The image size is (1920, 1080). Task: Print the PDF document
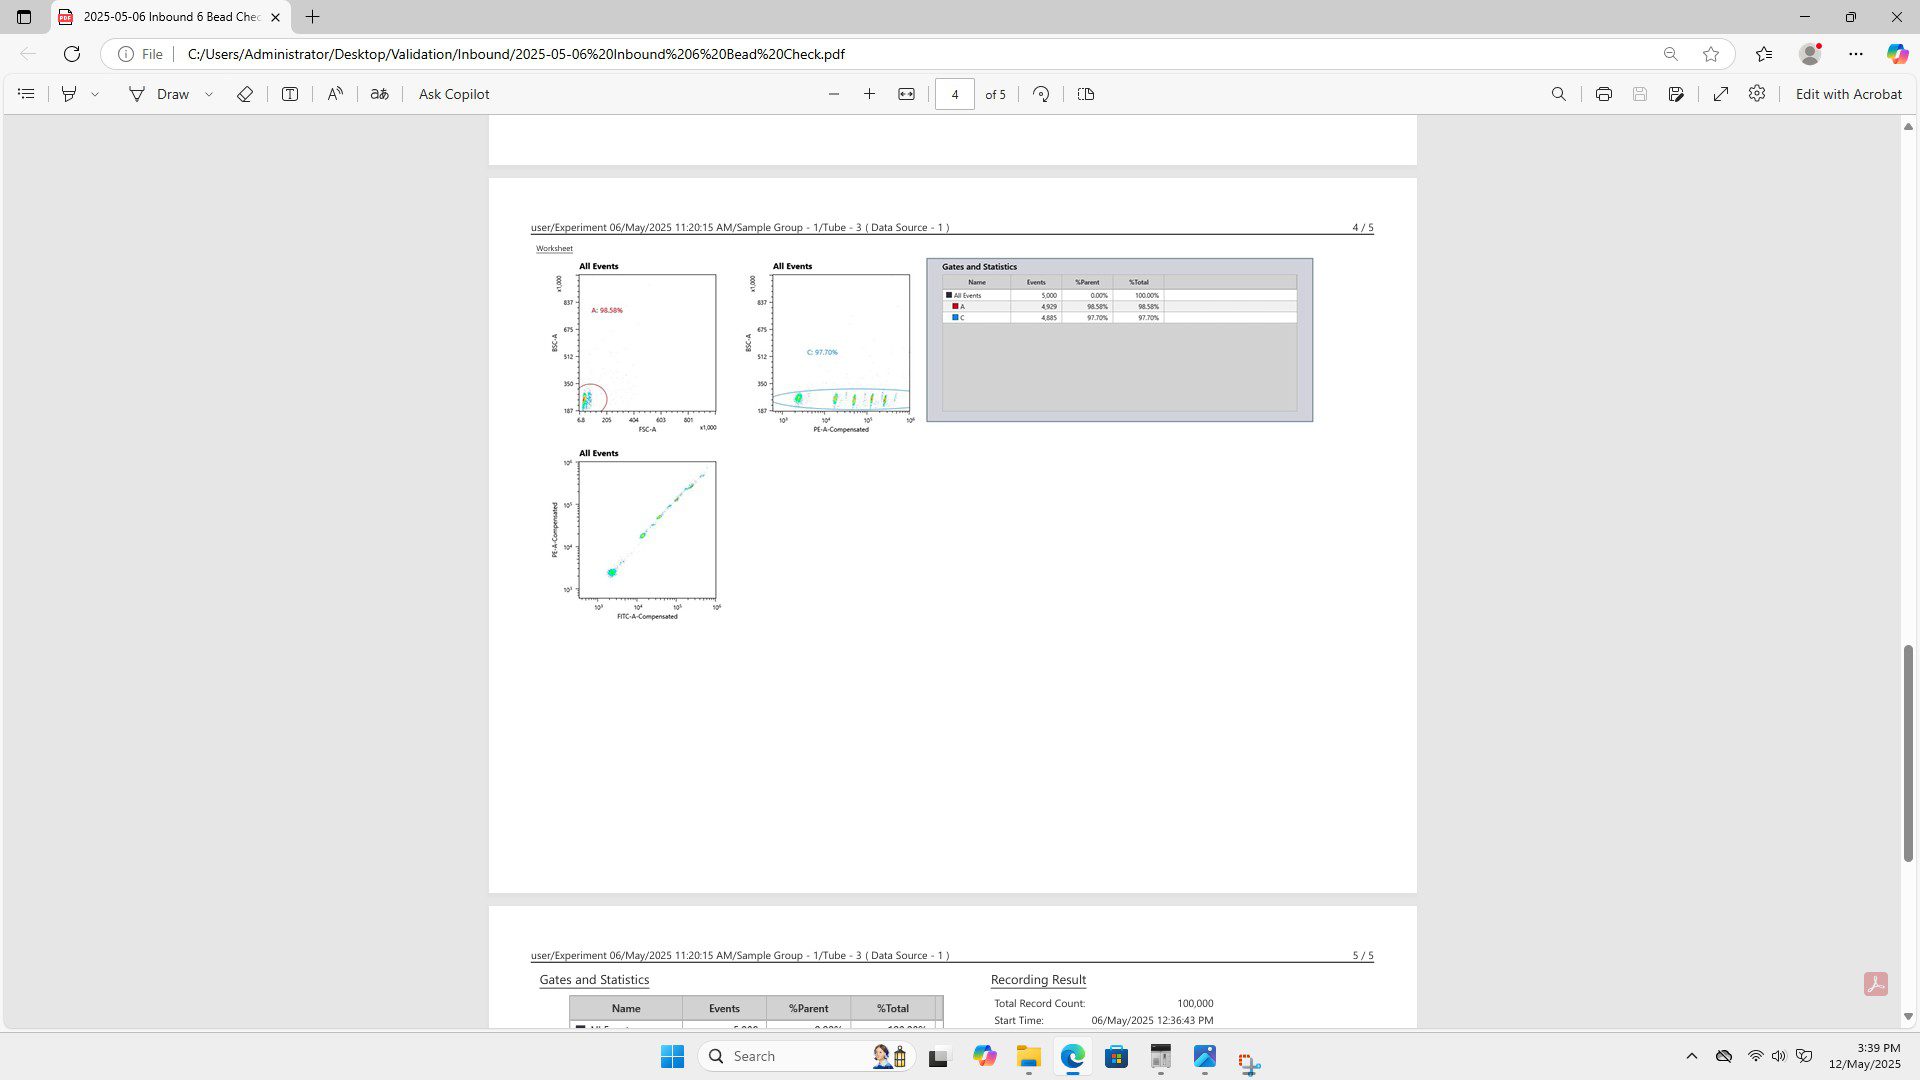click(1604, 94)
